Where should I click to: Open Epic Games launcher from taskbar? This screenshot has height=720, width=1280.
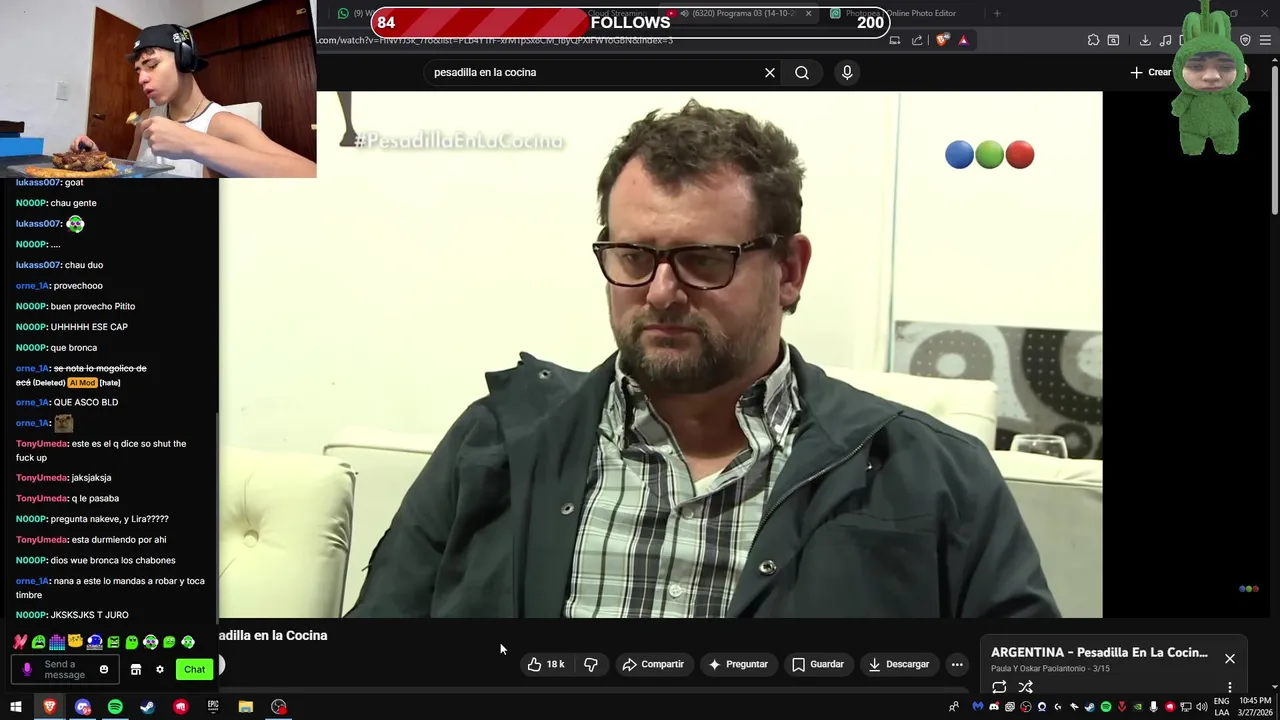[213, 707]
